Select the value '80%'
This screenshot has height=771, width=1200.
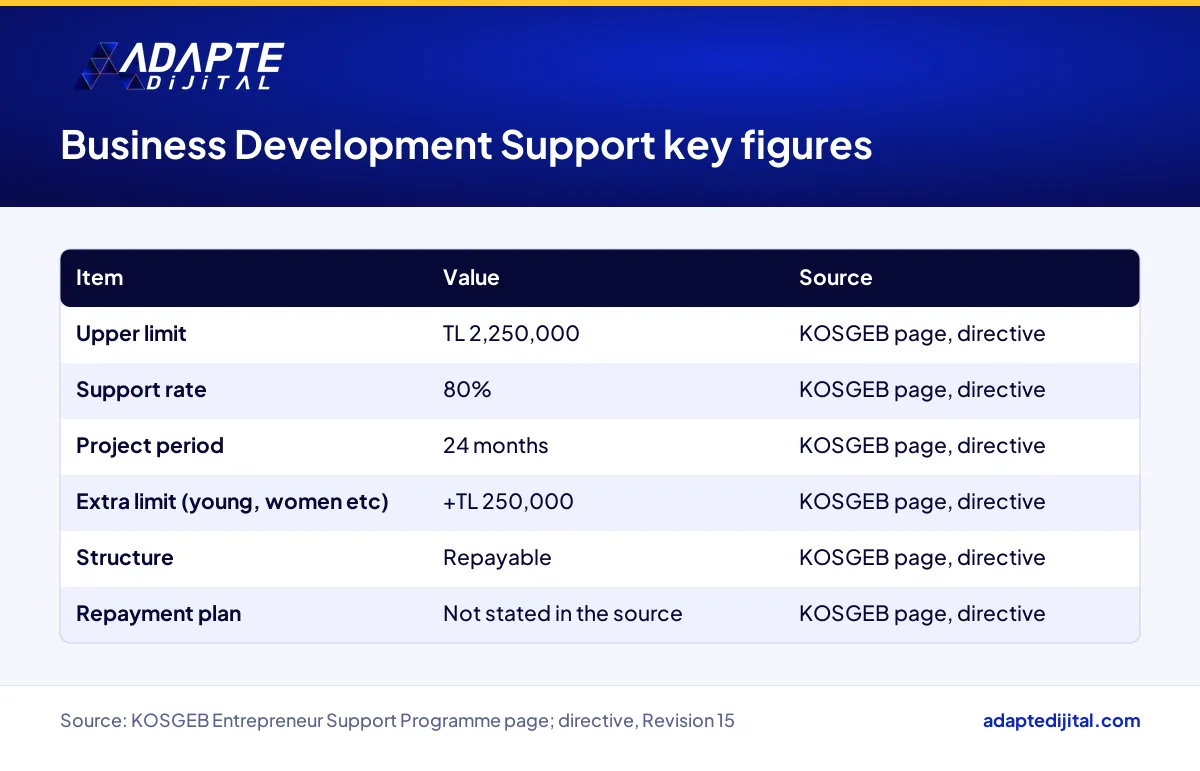point(467,390)
